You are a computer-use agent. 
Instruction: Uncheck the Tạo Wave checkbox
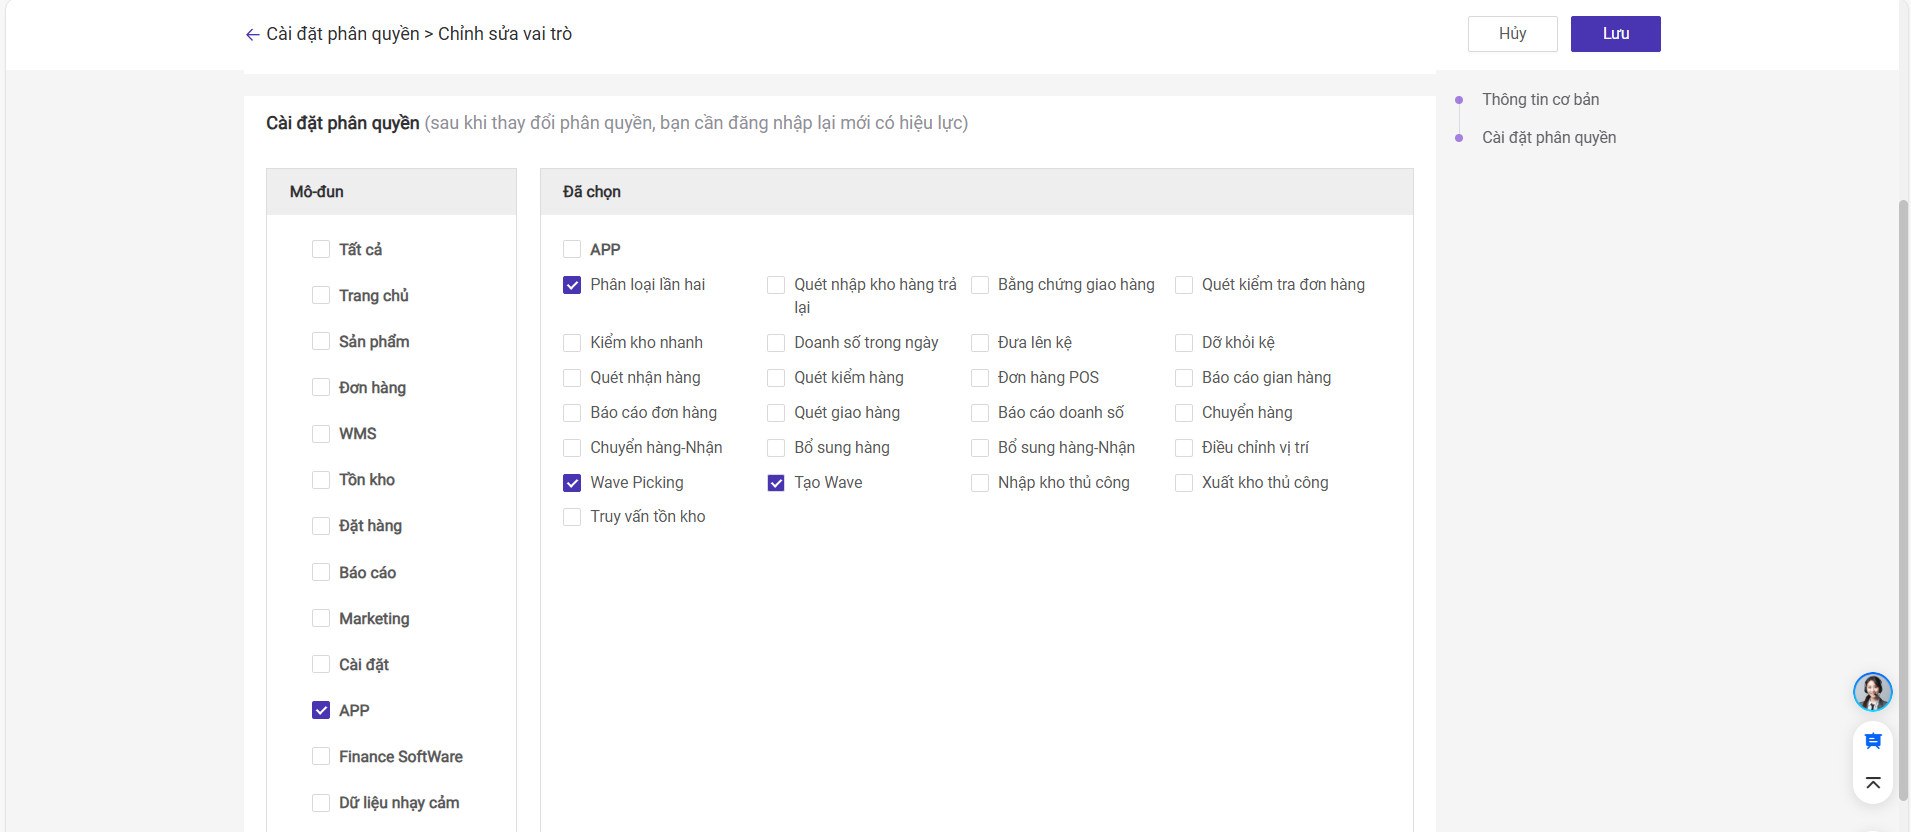click(776, 483)
